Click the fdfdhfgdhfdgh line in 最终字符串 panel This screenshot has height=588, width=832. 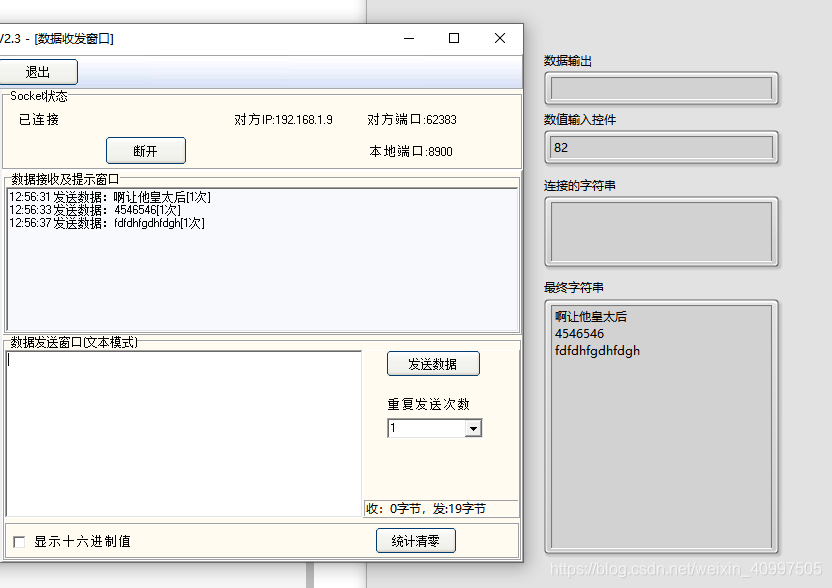pos(597,351)
